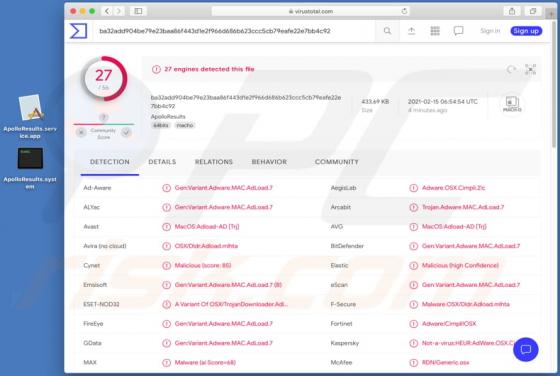Click the AegisLab detection alert icon
This screenshot has width=560, height=376.
coord(414,188)
